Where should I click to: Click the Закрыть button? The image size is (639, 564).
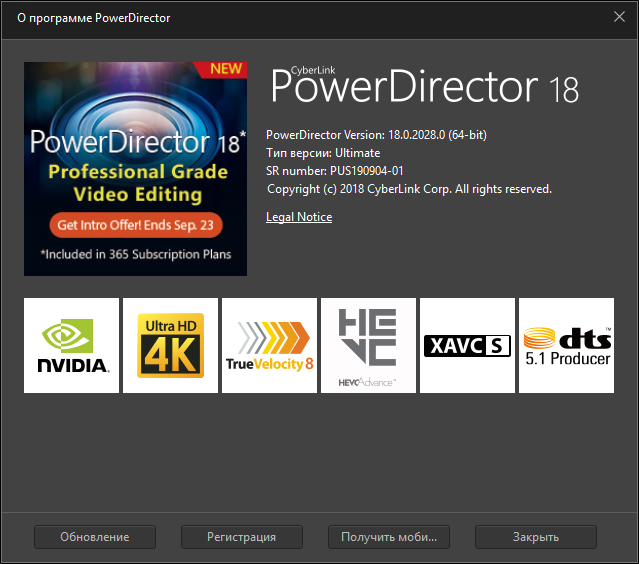[536, 537]
